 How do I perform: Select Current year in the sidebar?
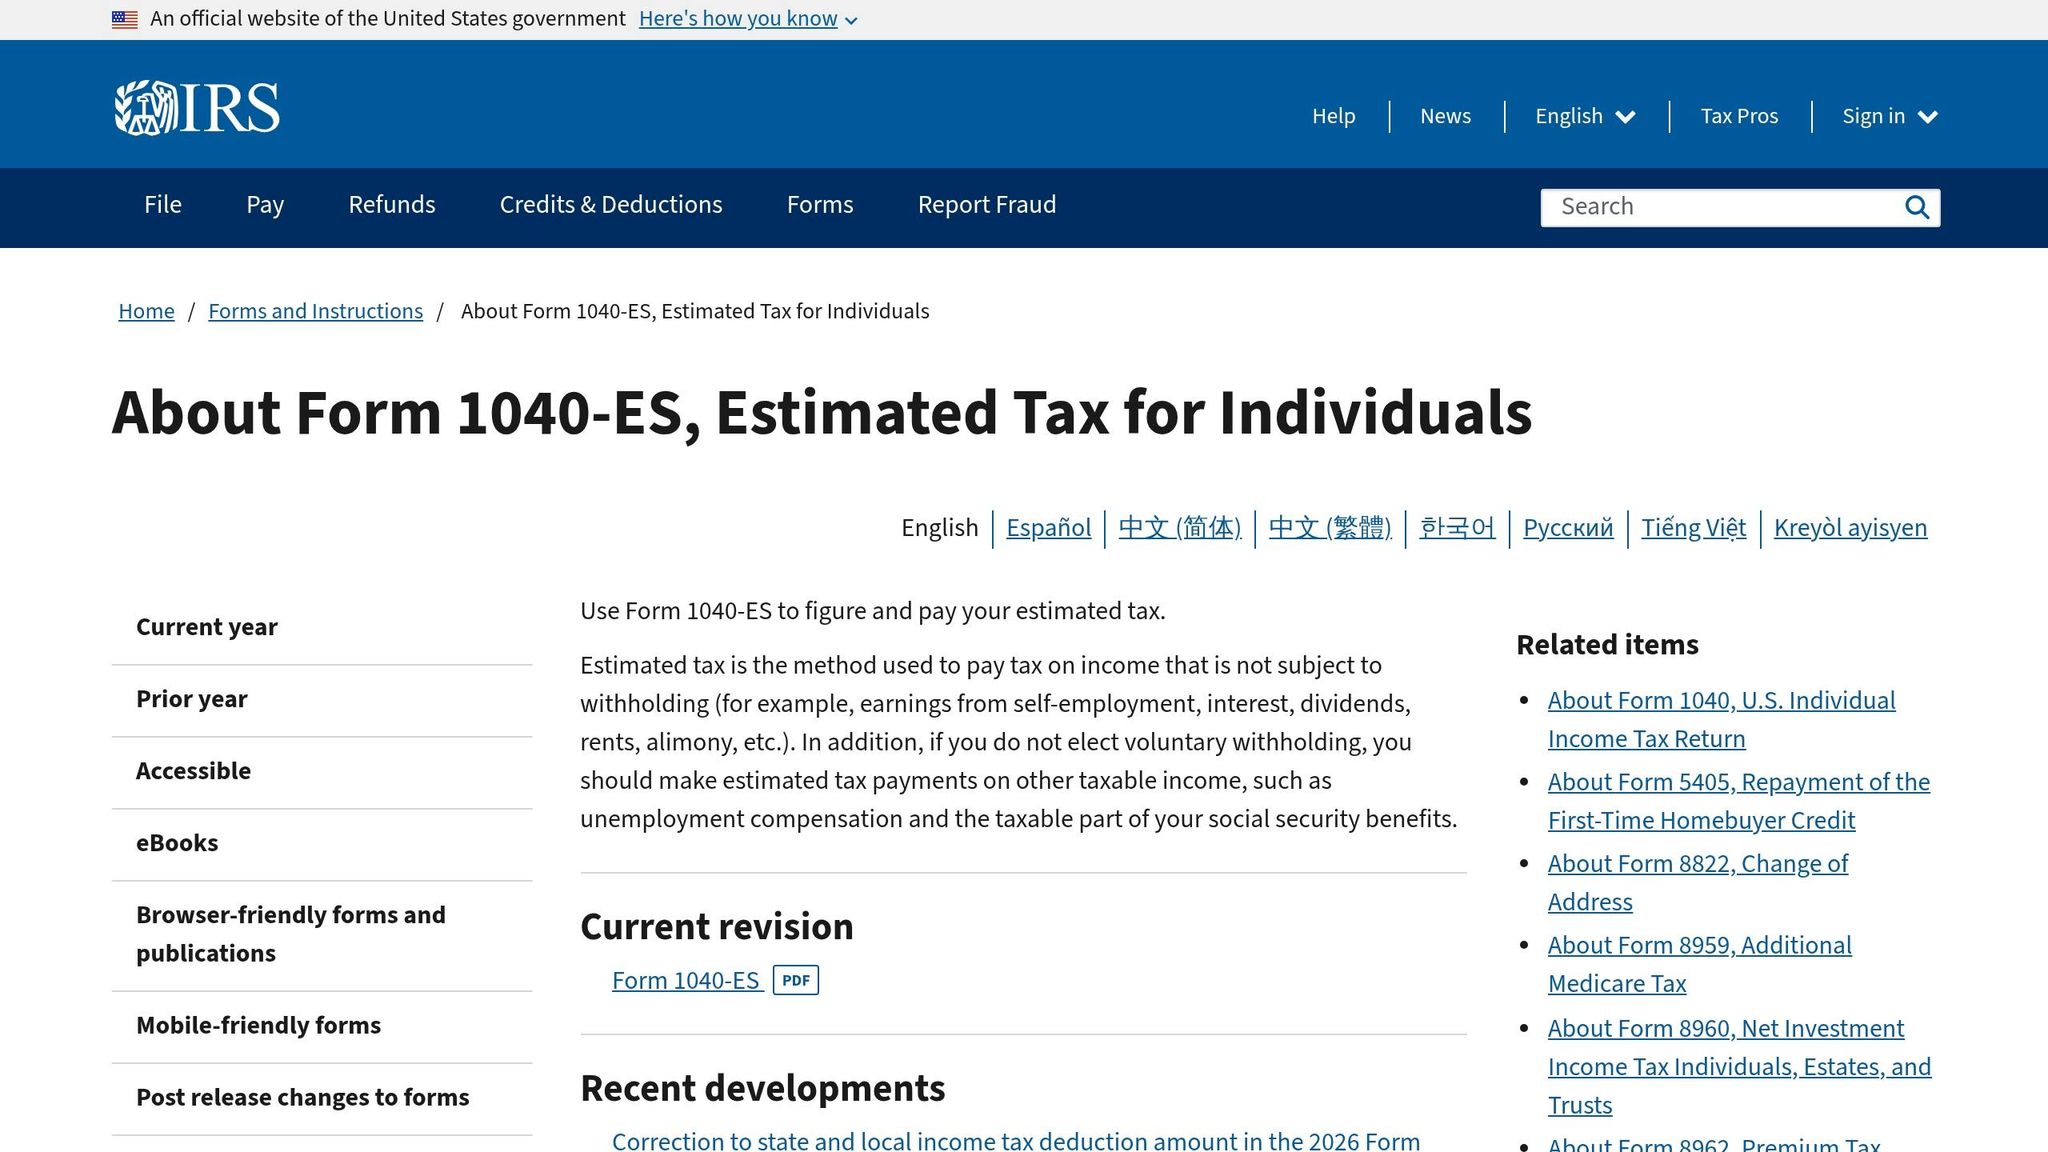click(x=322, y=628)
